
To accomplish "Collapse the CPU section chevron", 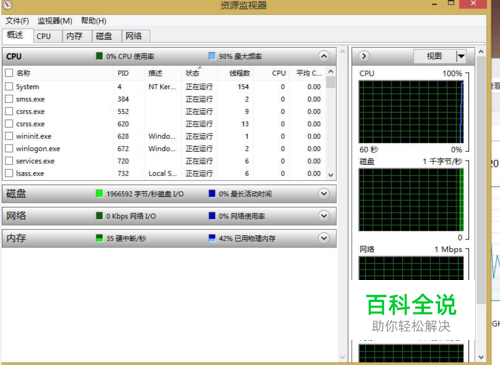I will pos(324,56).
